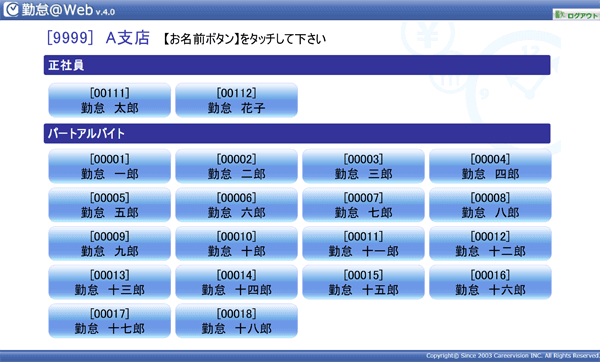Click the ログアウト logout button
Viewport: 600px width, 362px height.
coord(576,15)
